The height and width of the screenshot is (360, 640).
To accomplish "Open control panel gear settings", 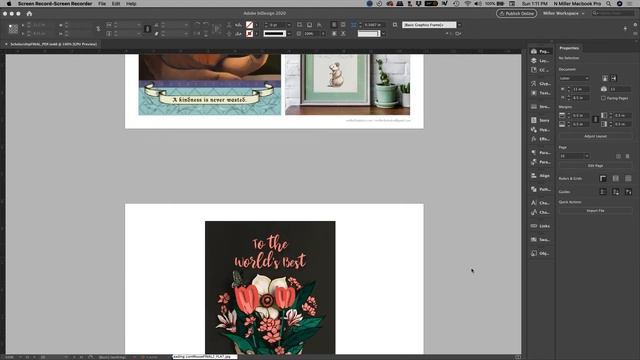I will point(635,25).
